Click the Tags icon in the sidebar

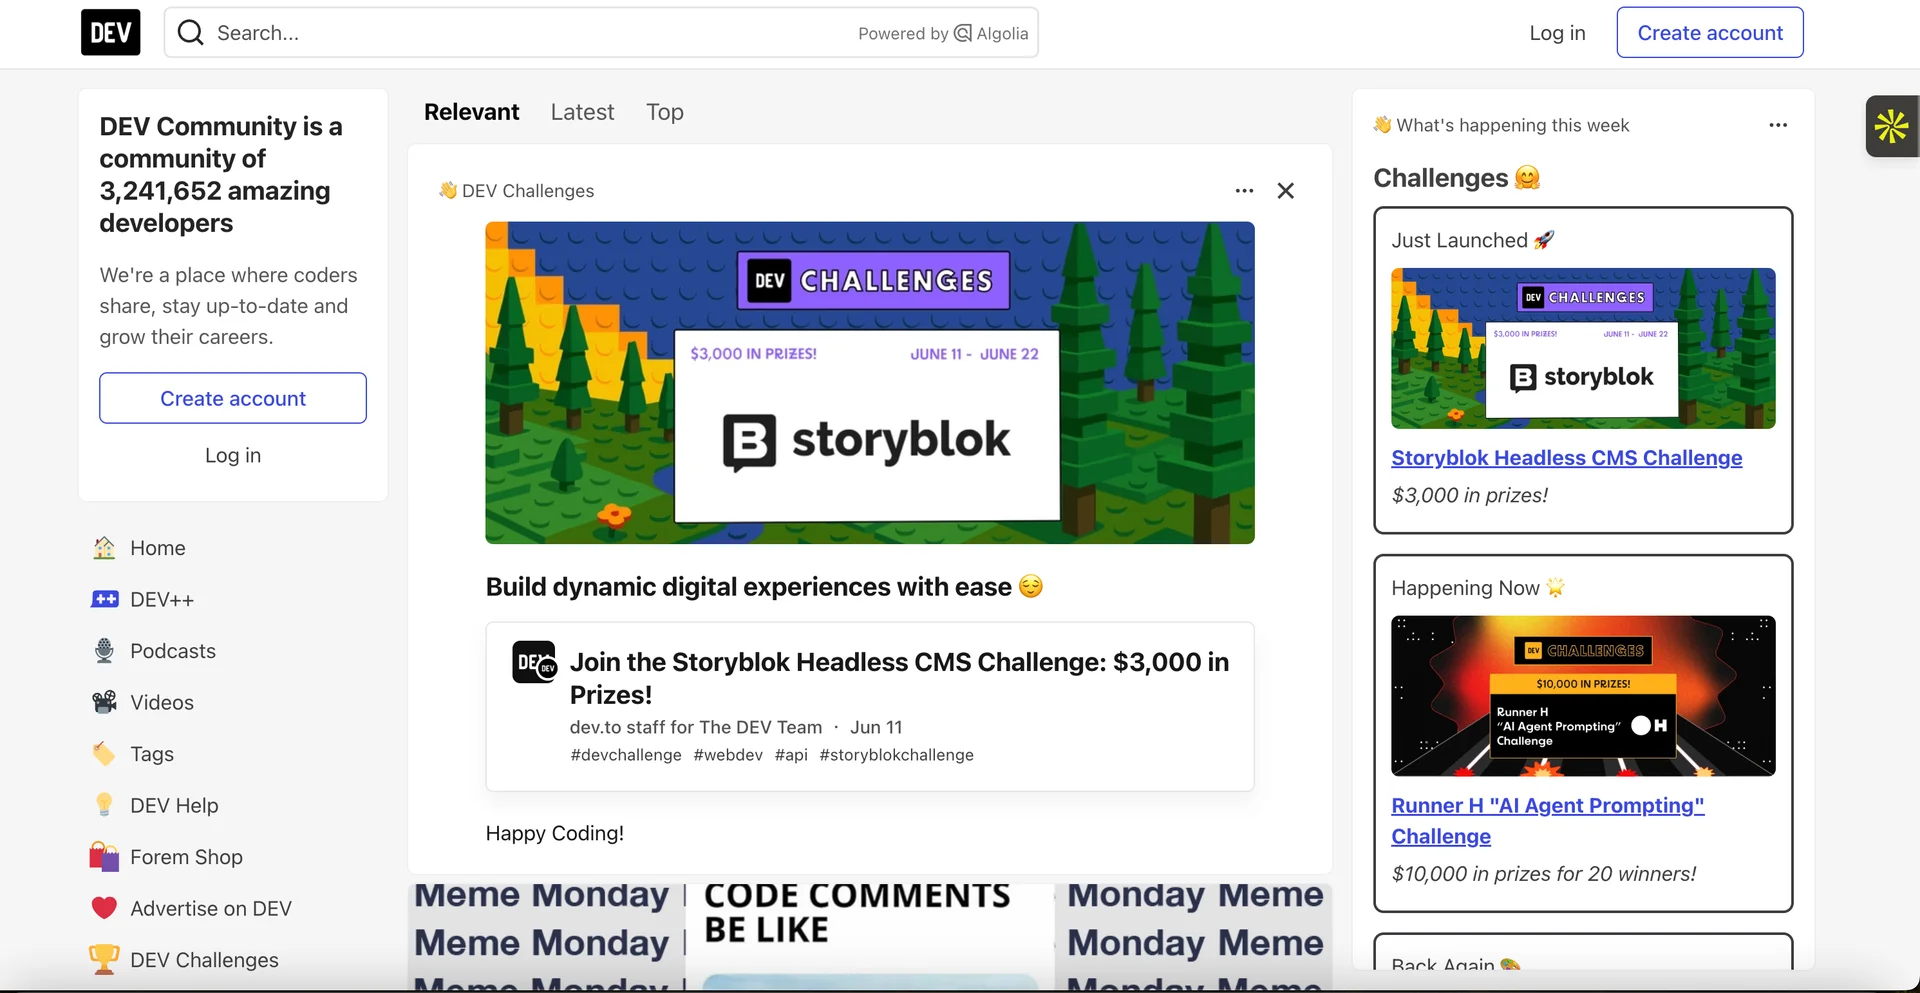pos(104,753)
